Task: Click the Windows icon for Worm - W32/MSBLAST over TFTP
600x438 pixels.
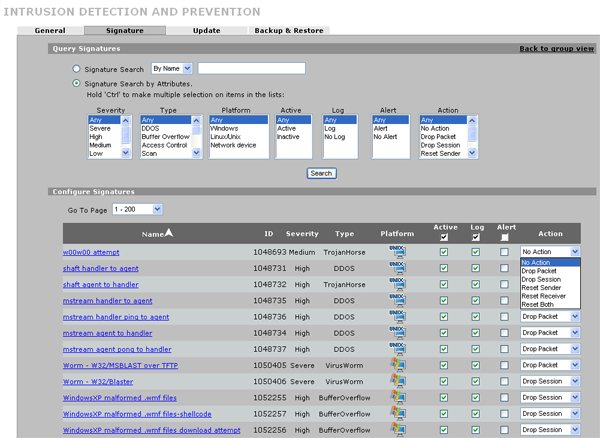Action: [399, 365]
